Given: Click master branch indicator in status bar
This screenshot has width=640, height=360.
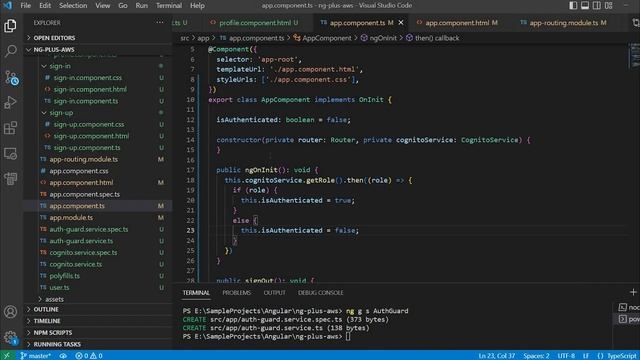Looking at the screenshot, I should [36, 356].
